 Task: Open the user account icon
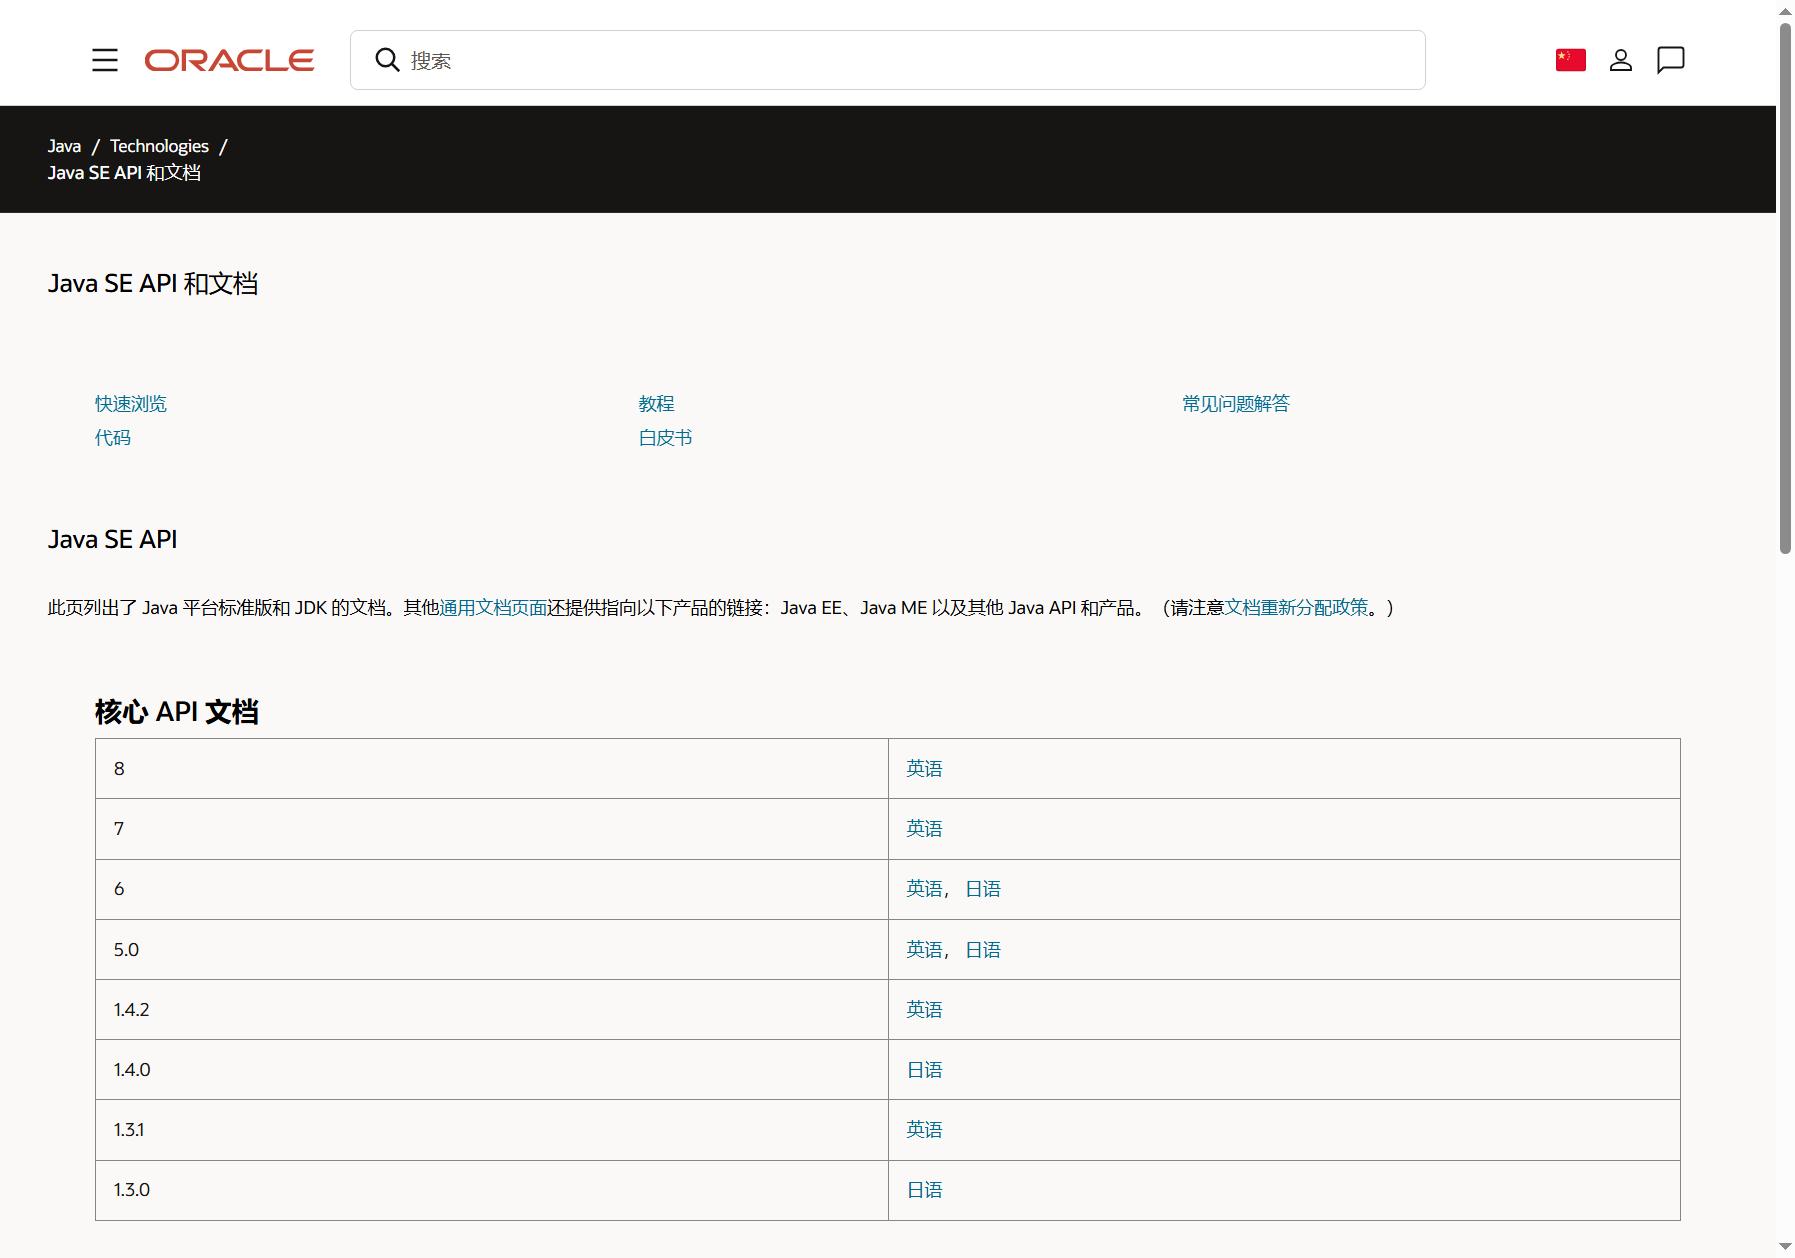(x=1620, y=60)
